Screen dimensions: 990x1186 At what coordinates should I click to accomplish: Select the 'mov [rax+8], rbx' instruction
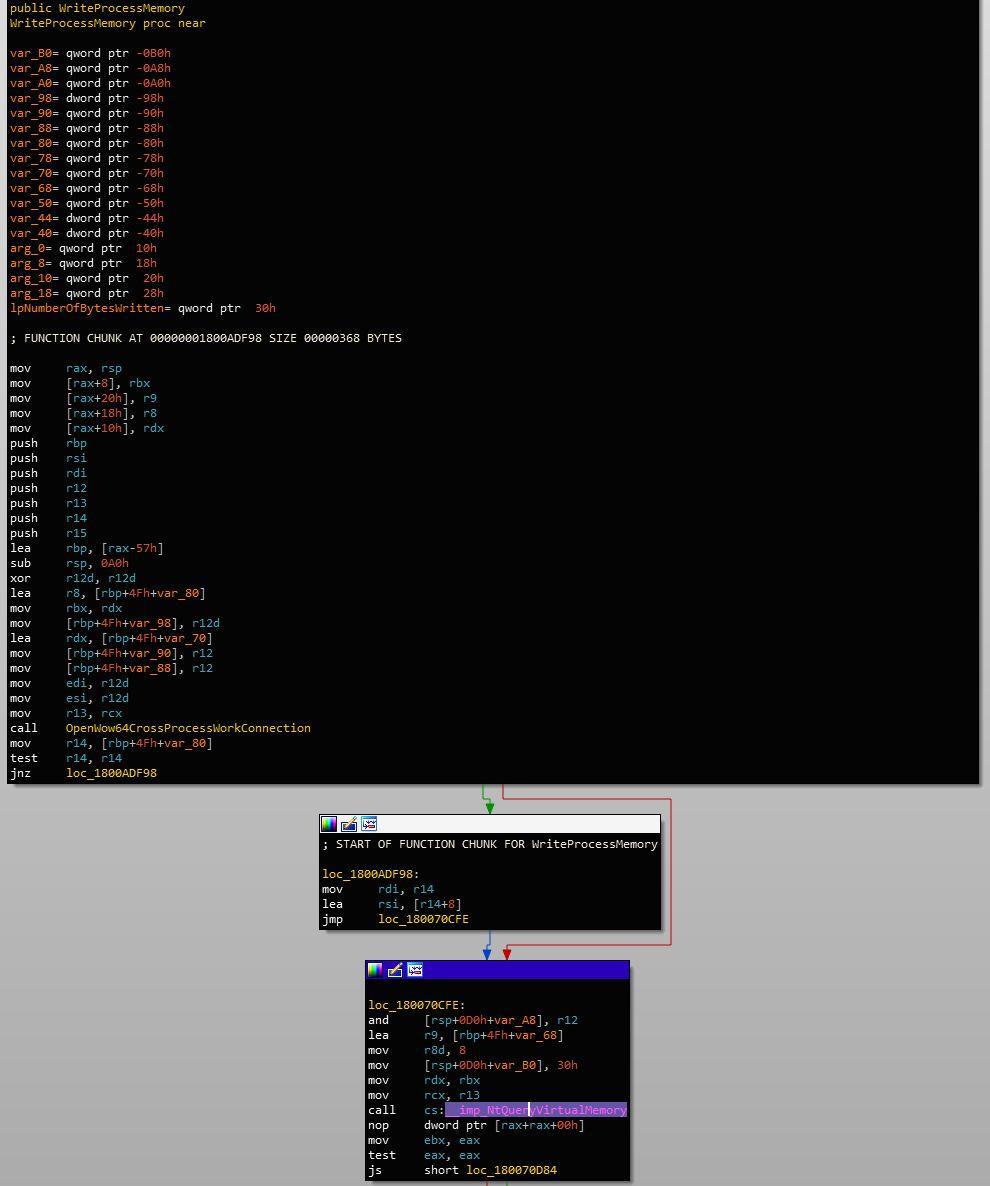point(80,383)
